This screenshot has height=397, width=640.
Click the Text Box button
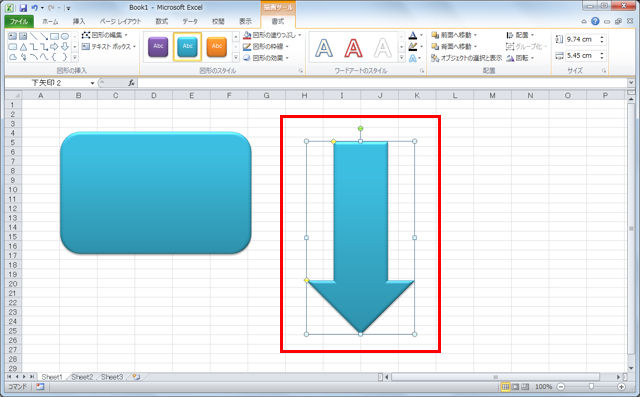pyautogui.click(x=109, y=47)
